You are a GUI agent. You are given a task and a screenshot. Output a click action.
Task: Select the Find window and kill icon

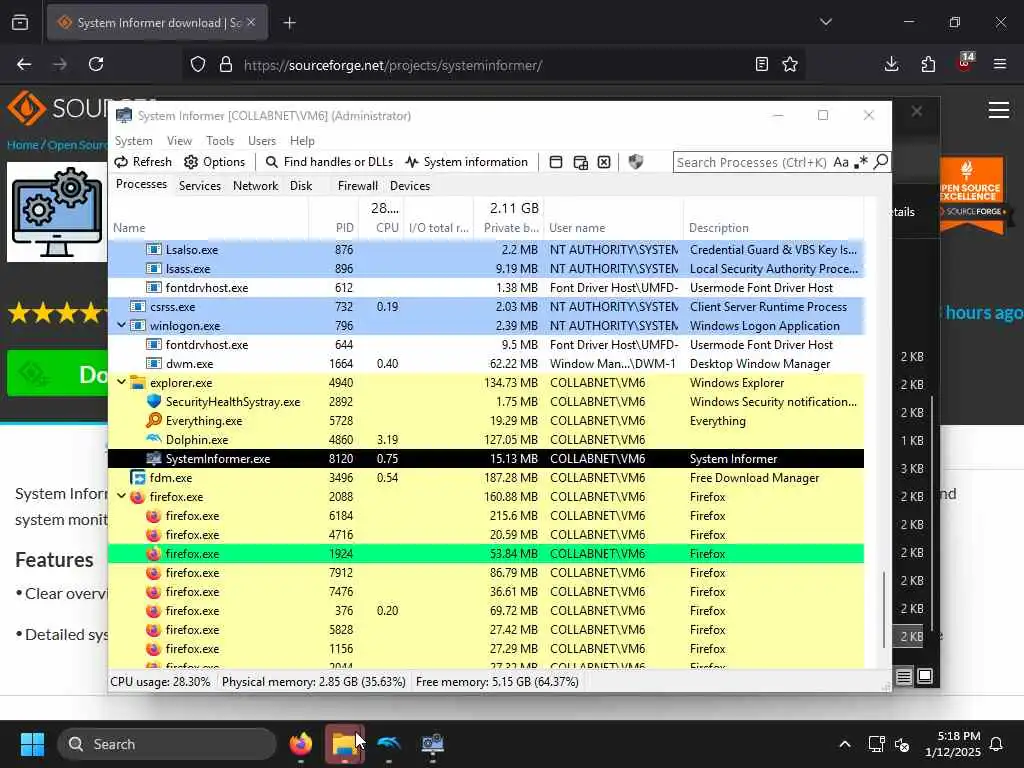click(604, 162)
